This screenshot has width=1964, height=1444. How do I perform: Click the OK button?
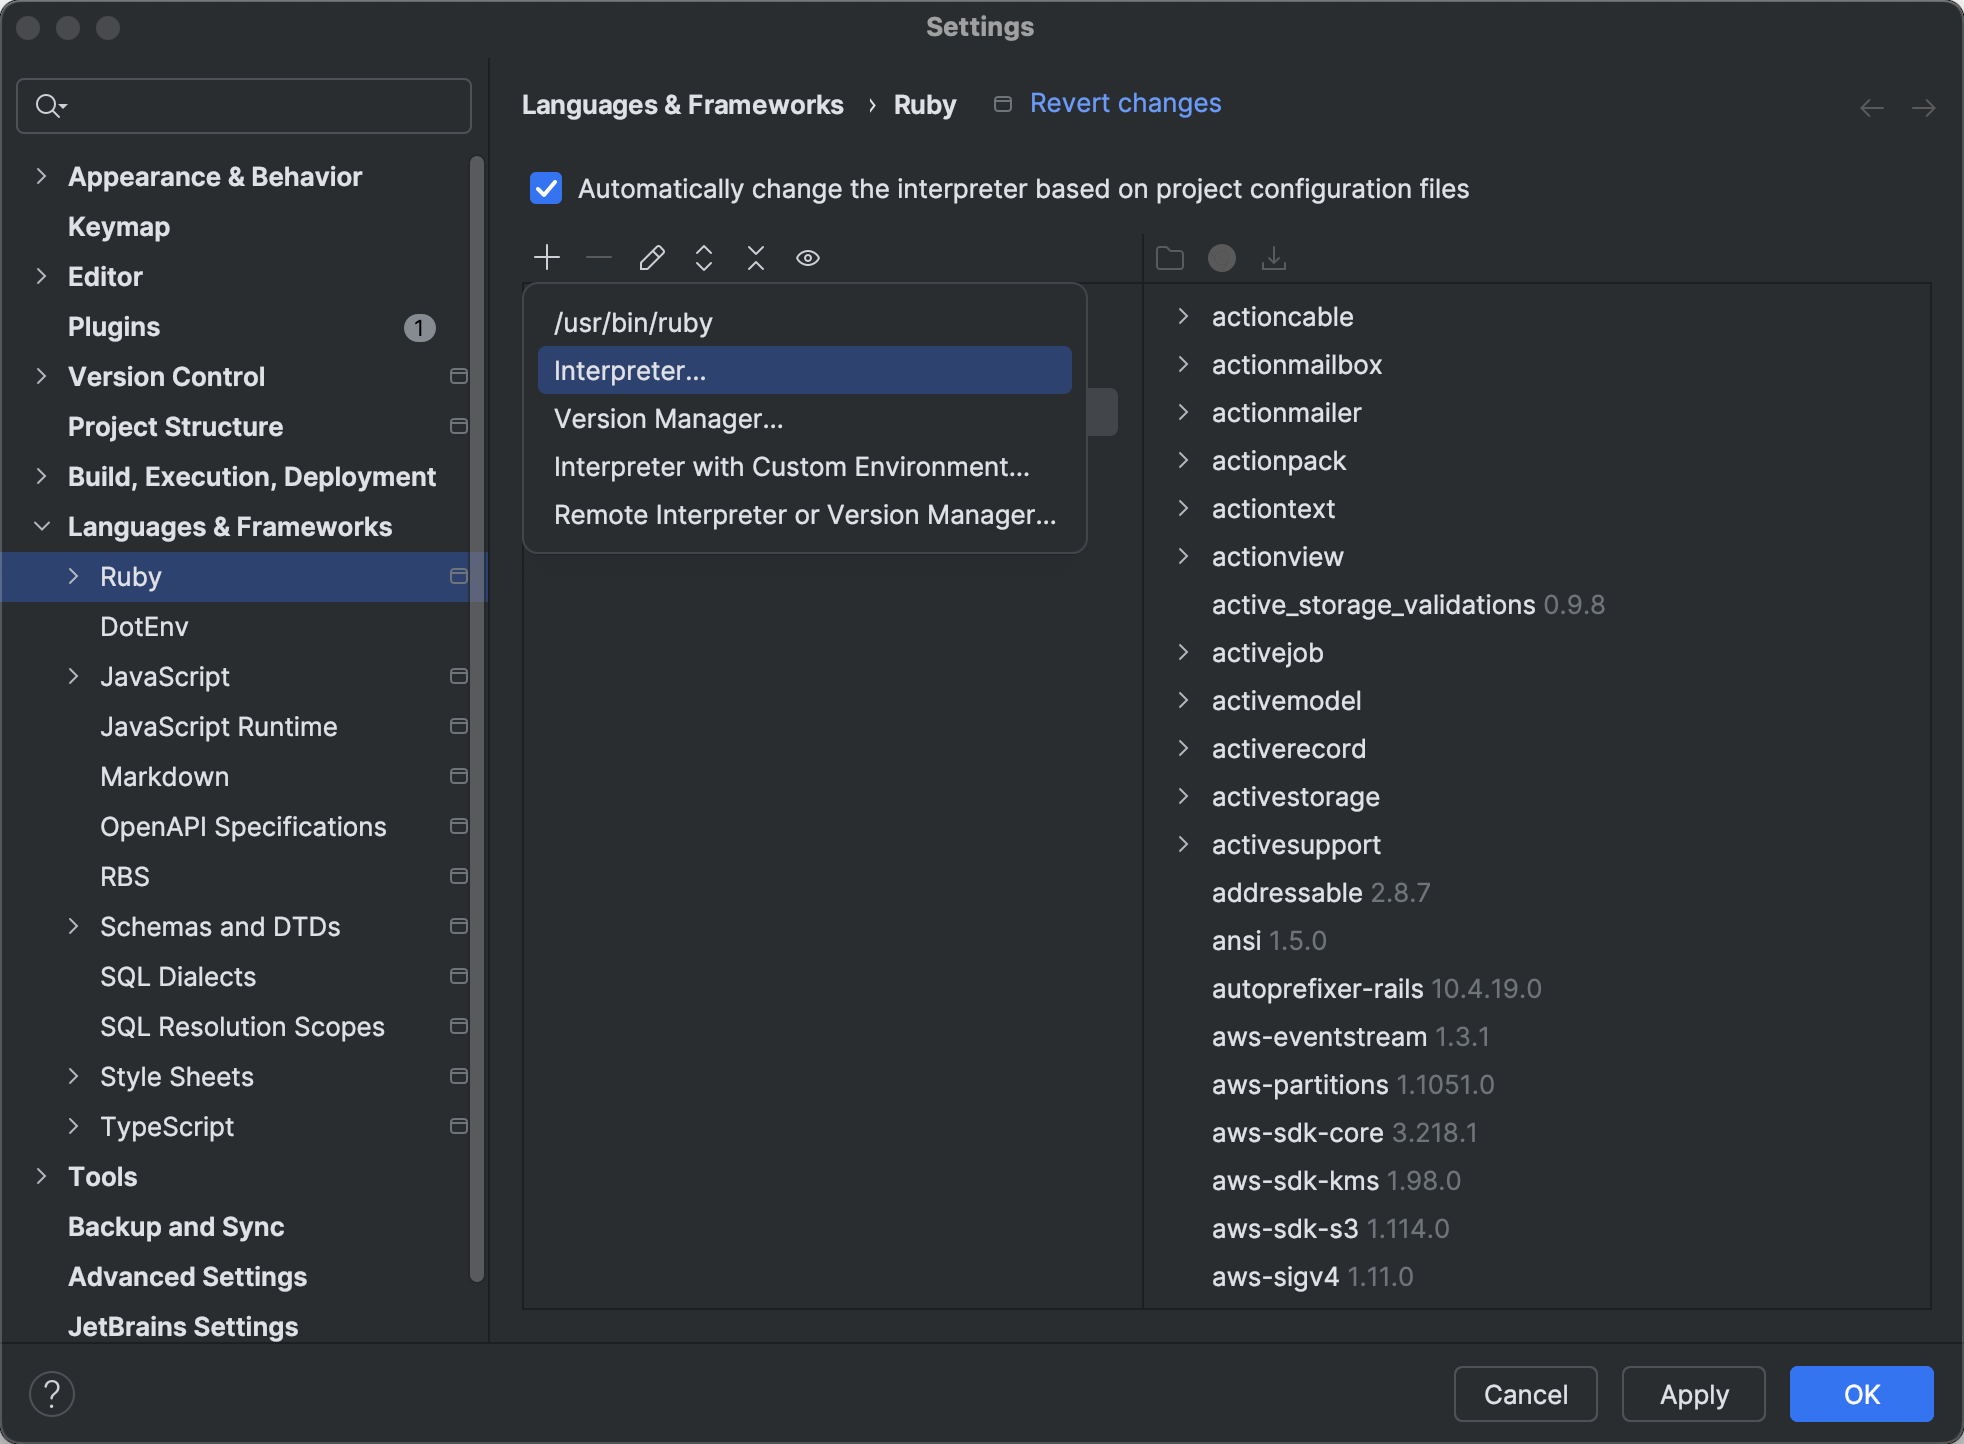[x=1862, y=1394]
